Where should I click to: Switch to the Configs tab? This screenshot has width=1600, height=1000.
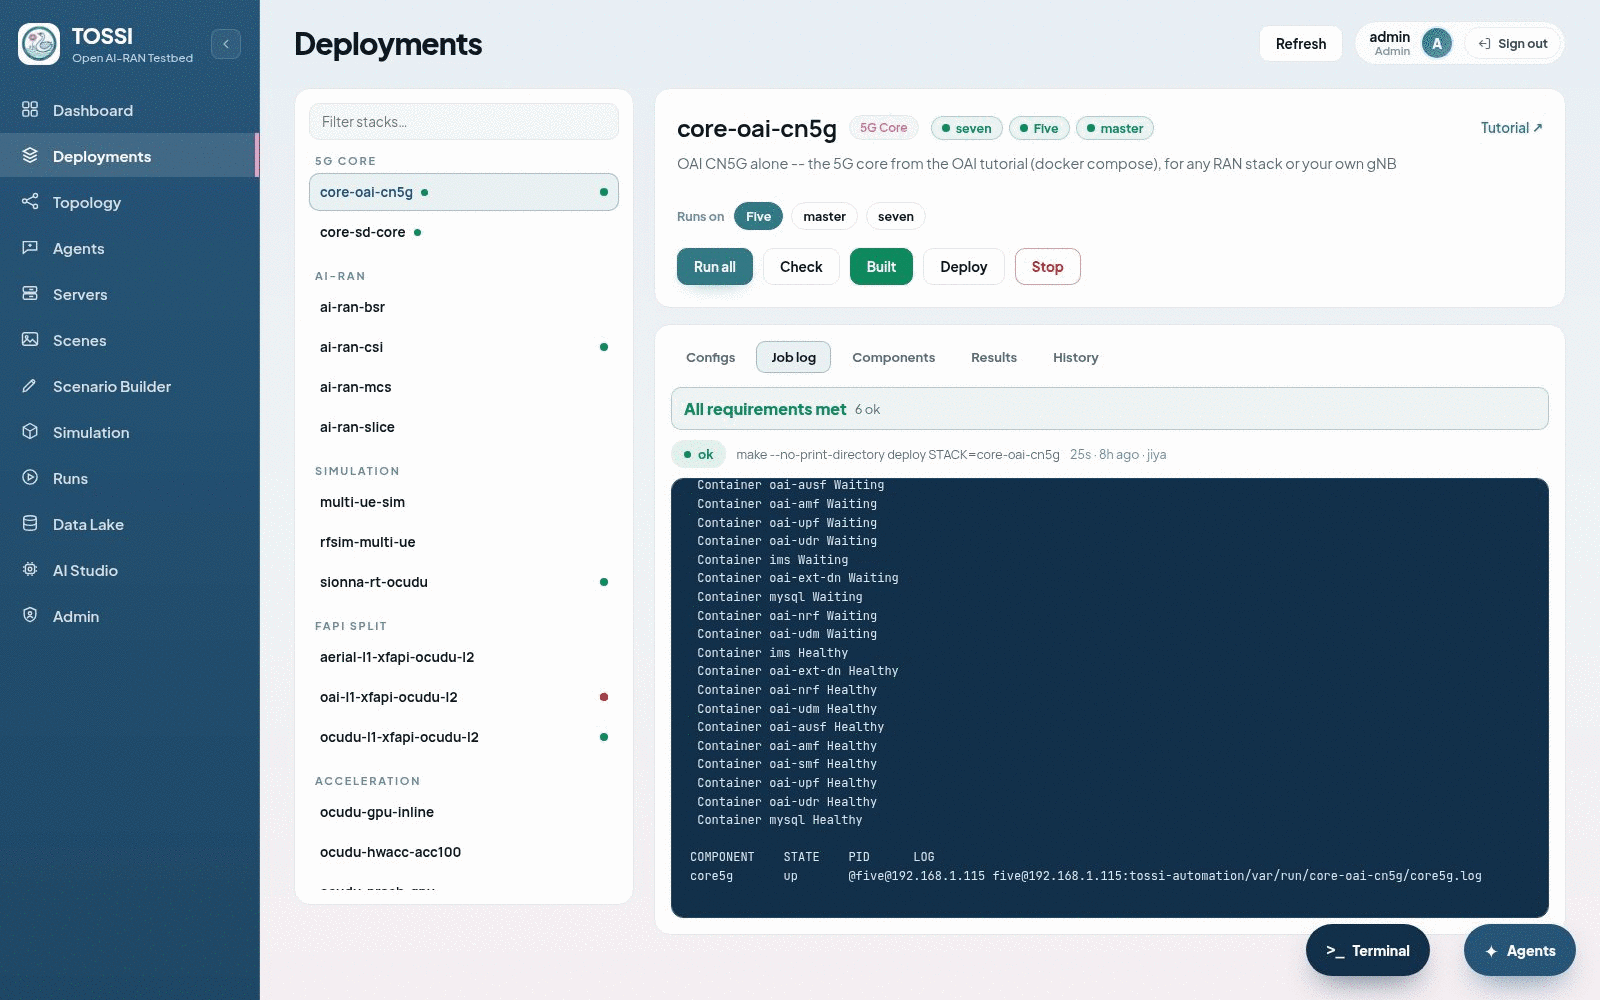point(711,357)
